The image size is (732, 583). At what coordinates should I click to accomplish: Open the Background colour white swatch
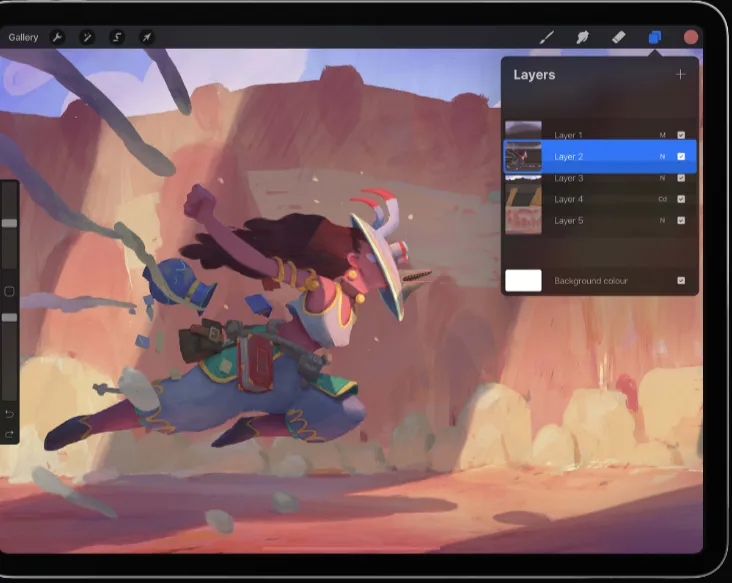(523, 281)
